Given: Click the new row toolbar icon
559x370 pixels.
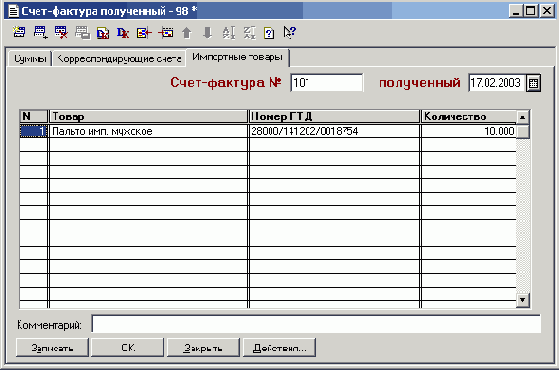Looking at the screenshot, I should tap(19, 32).
